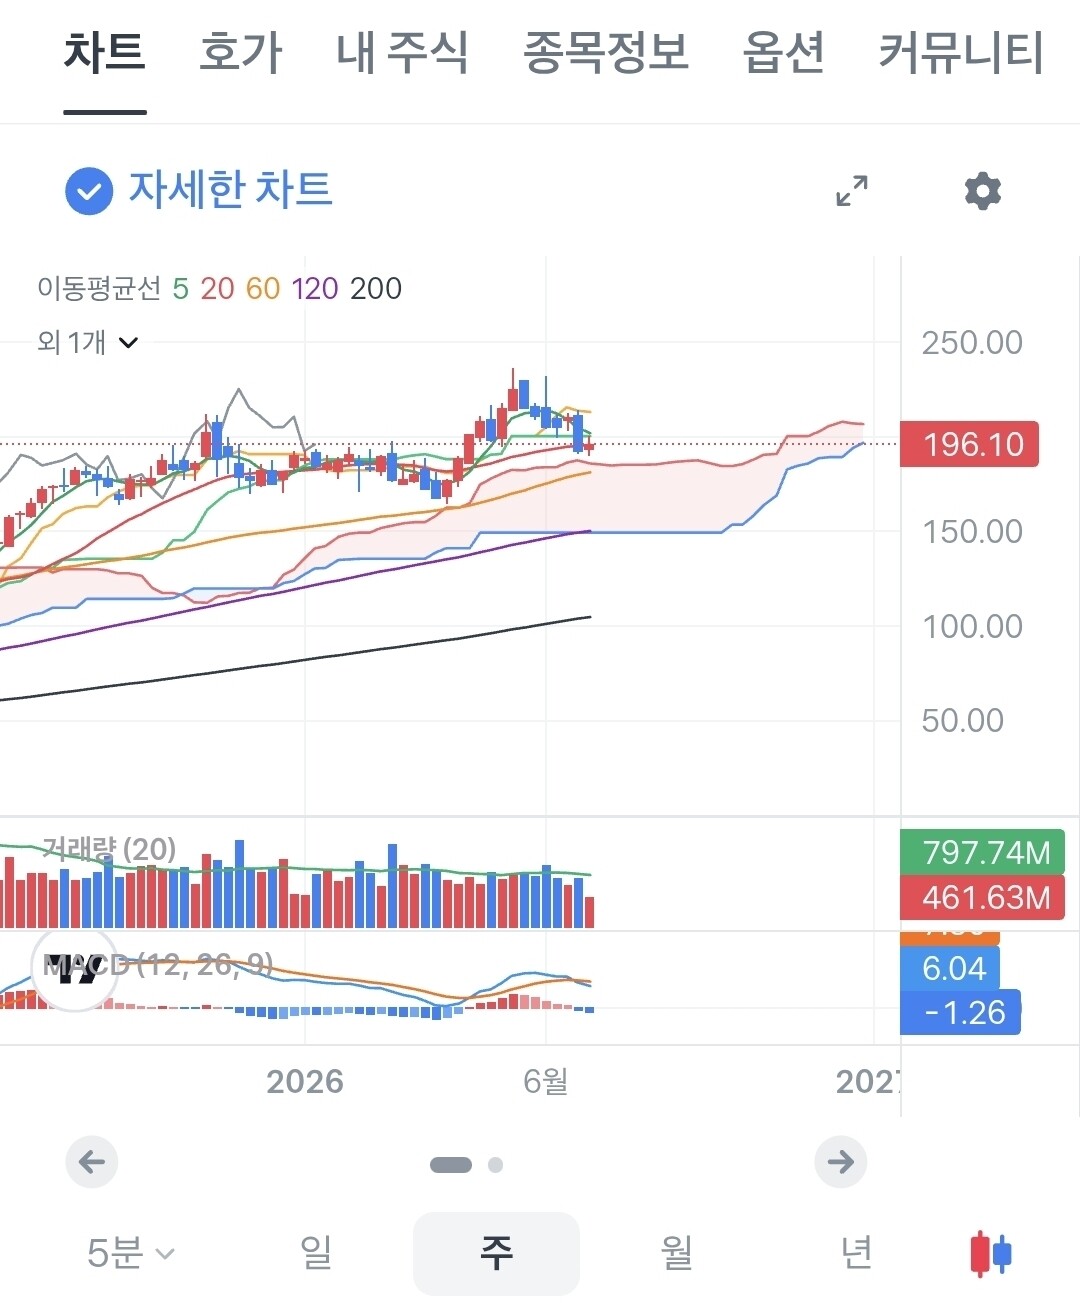Tap the TradingView logo badge
Image resolution: width=1080 pixels, height=1303 pixels.
pyautogui.click(x=75, y=969)
